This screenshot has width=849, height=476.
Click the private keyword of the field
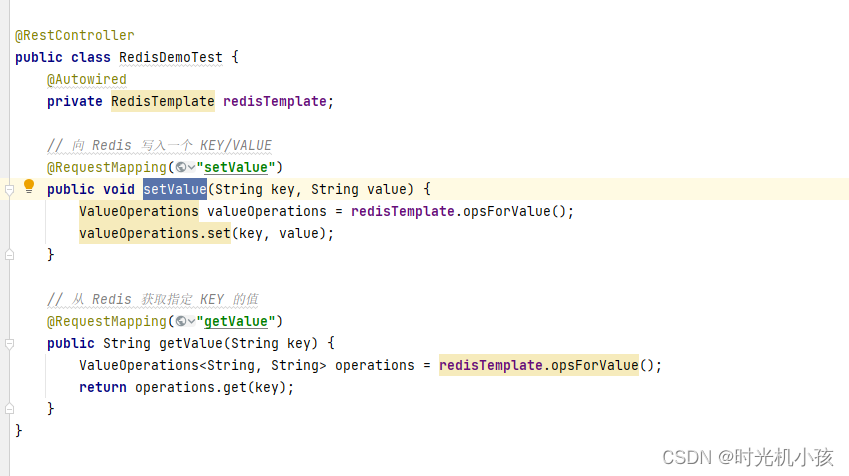[x=75, y=102]
